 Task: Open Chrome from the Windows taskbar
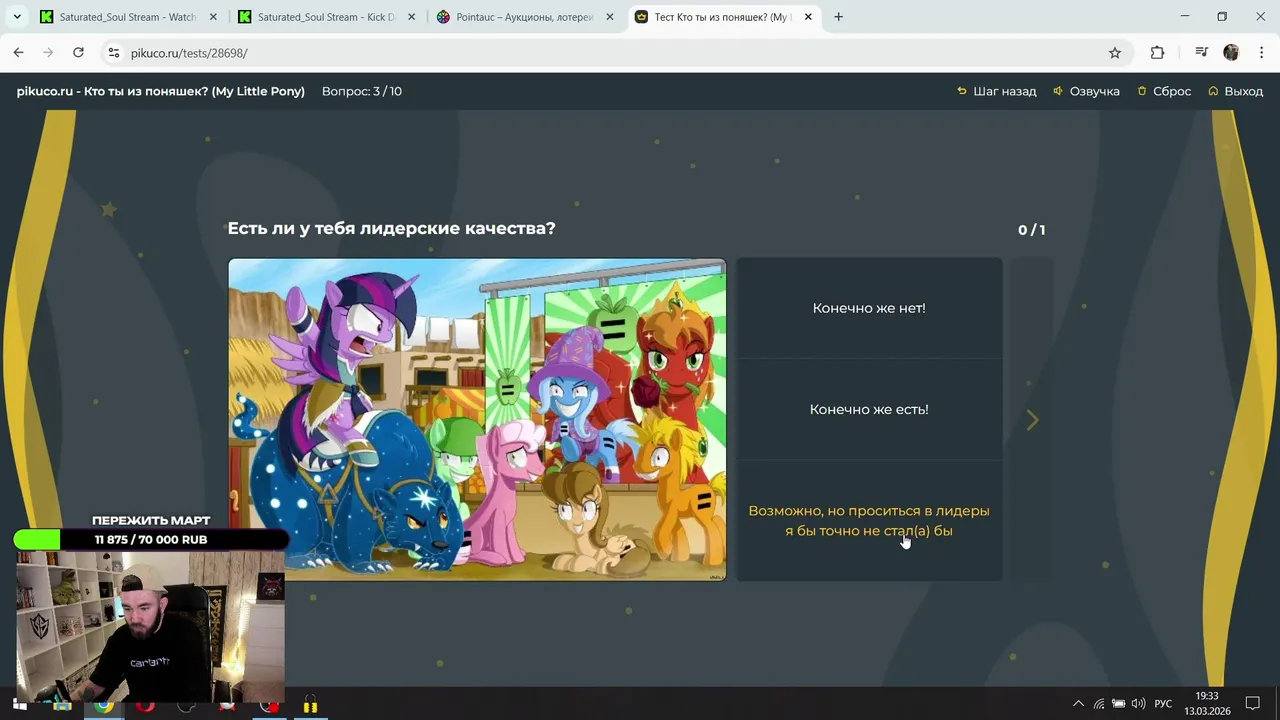click(104, 705)
